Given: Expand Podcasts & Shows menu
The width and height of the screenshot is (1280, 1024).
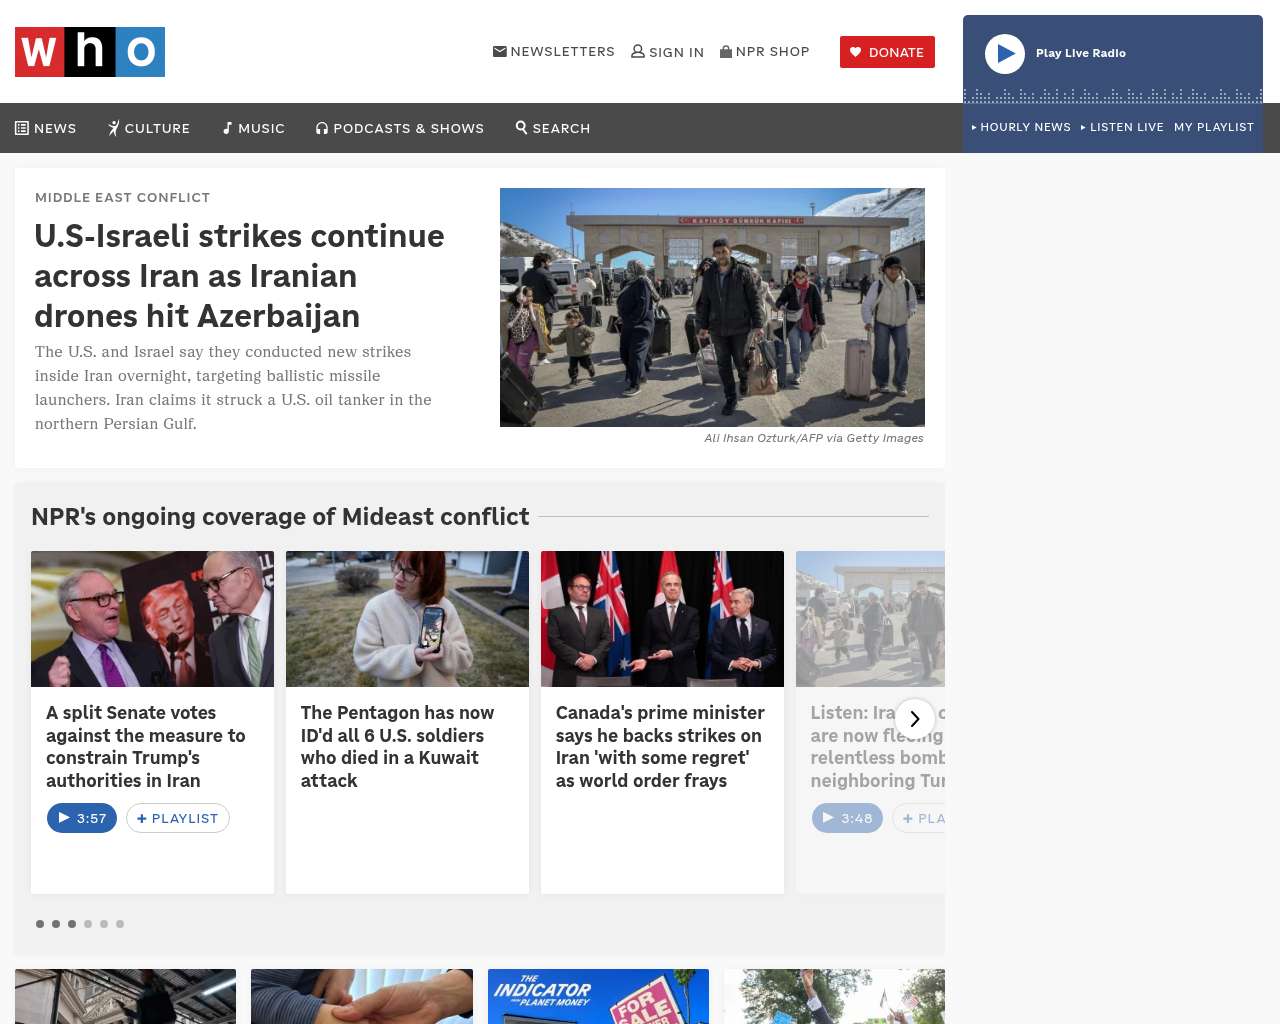Looking at the screenshot, I should point(400,128).
